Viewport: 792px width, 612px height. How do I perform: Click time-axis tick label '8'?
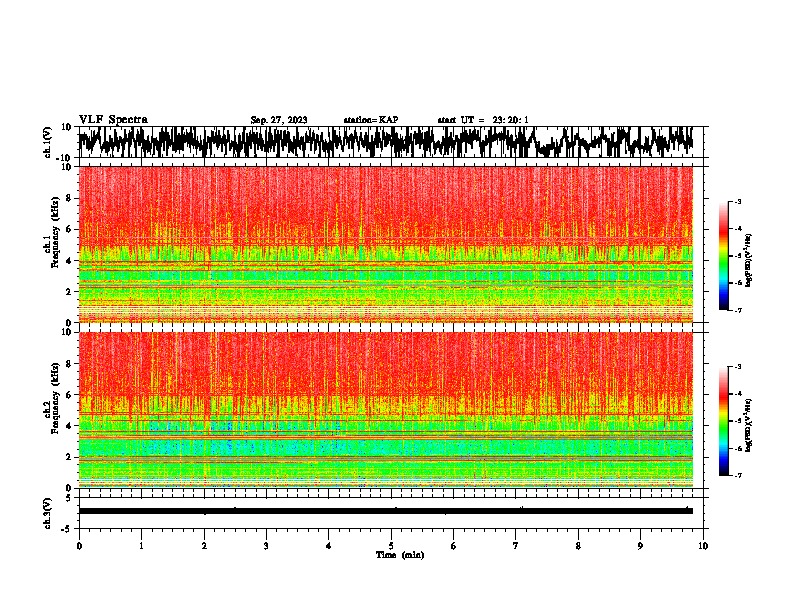click(x=578, y=545)
